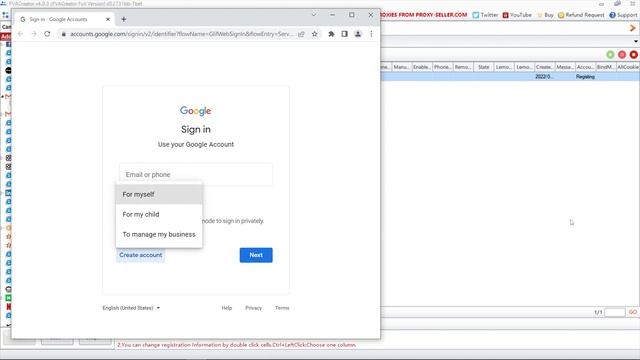Click the Create account button

coord(140,255)
